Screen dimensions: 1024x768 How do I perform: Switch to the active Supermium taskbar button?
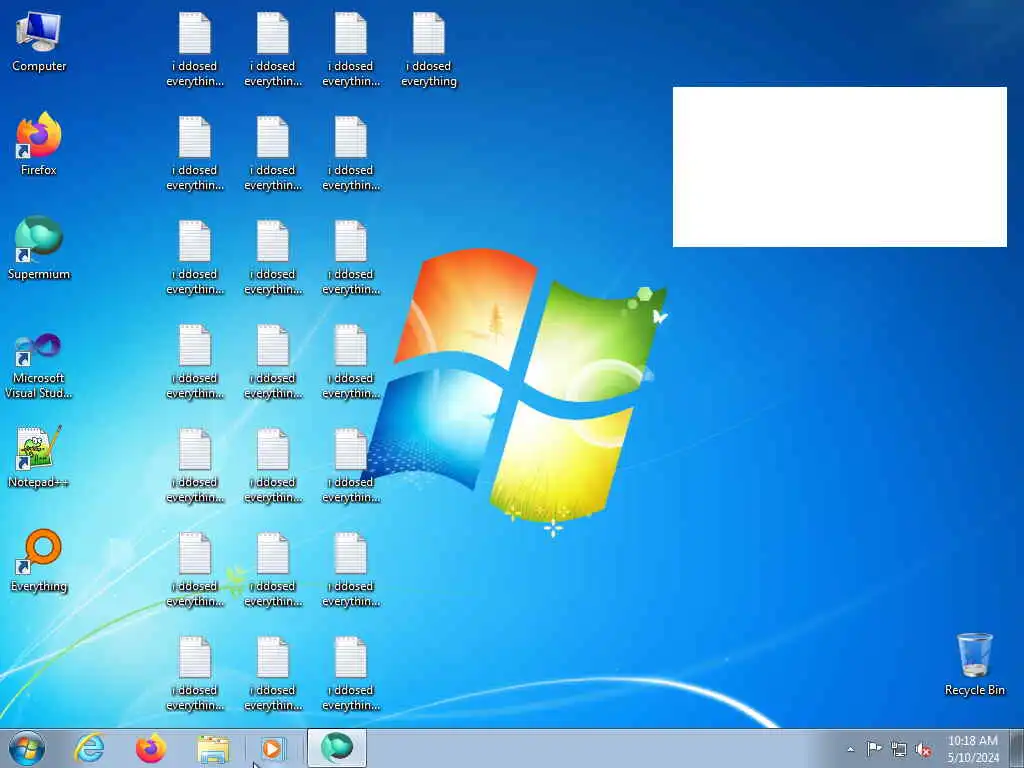pyautogui.click(x=337, y=748)
